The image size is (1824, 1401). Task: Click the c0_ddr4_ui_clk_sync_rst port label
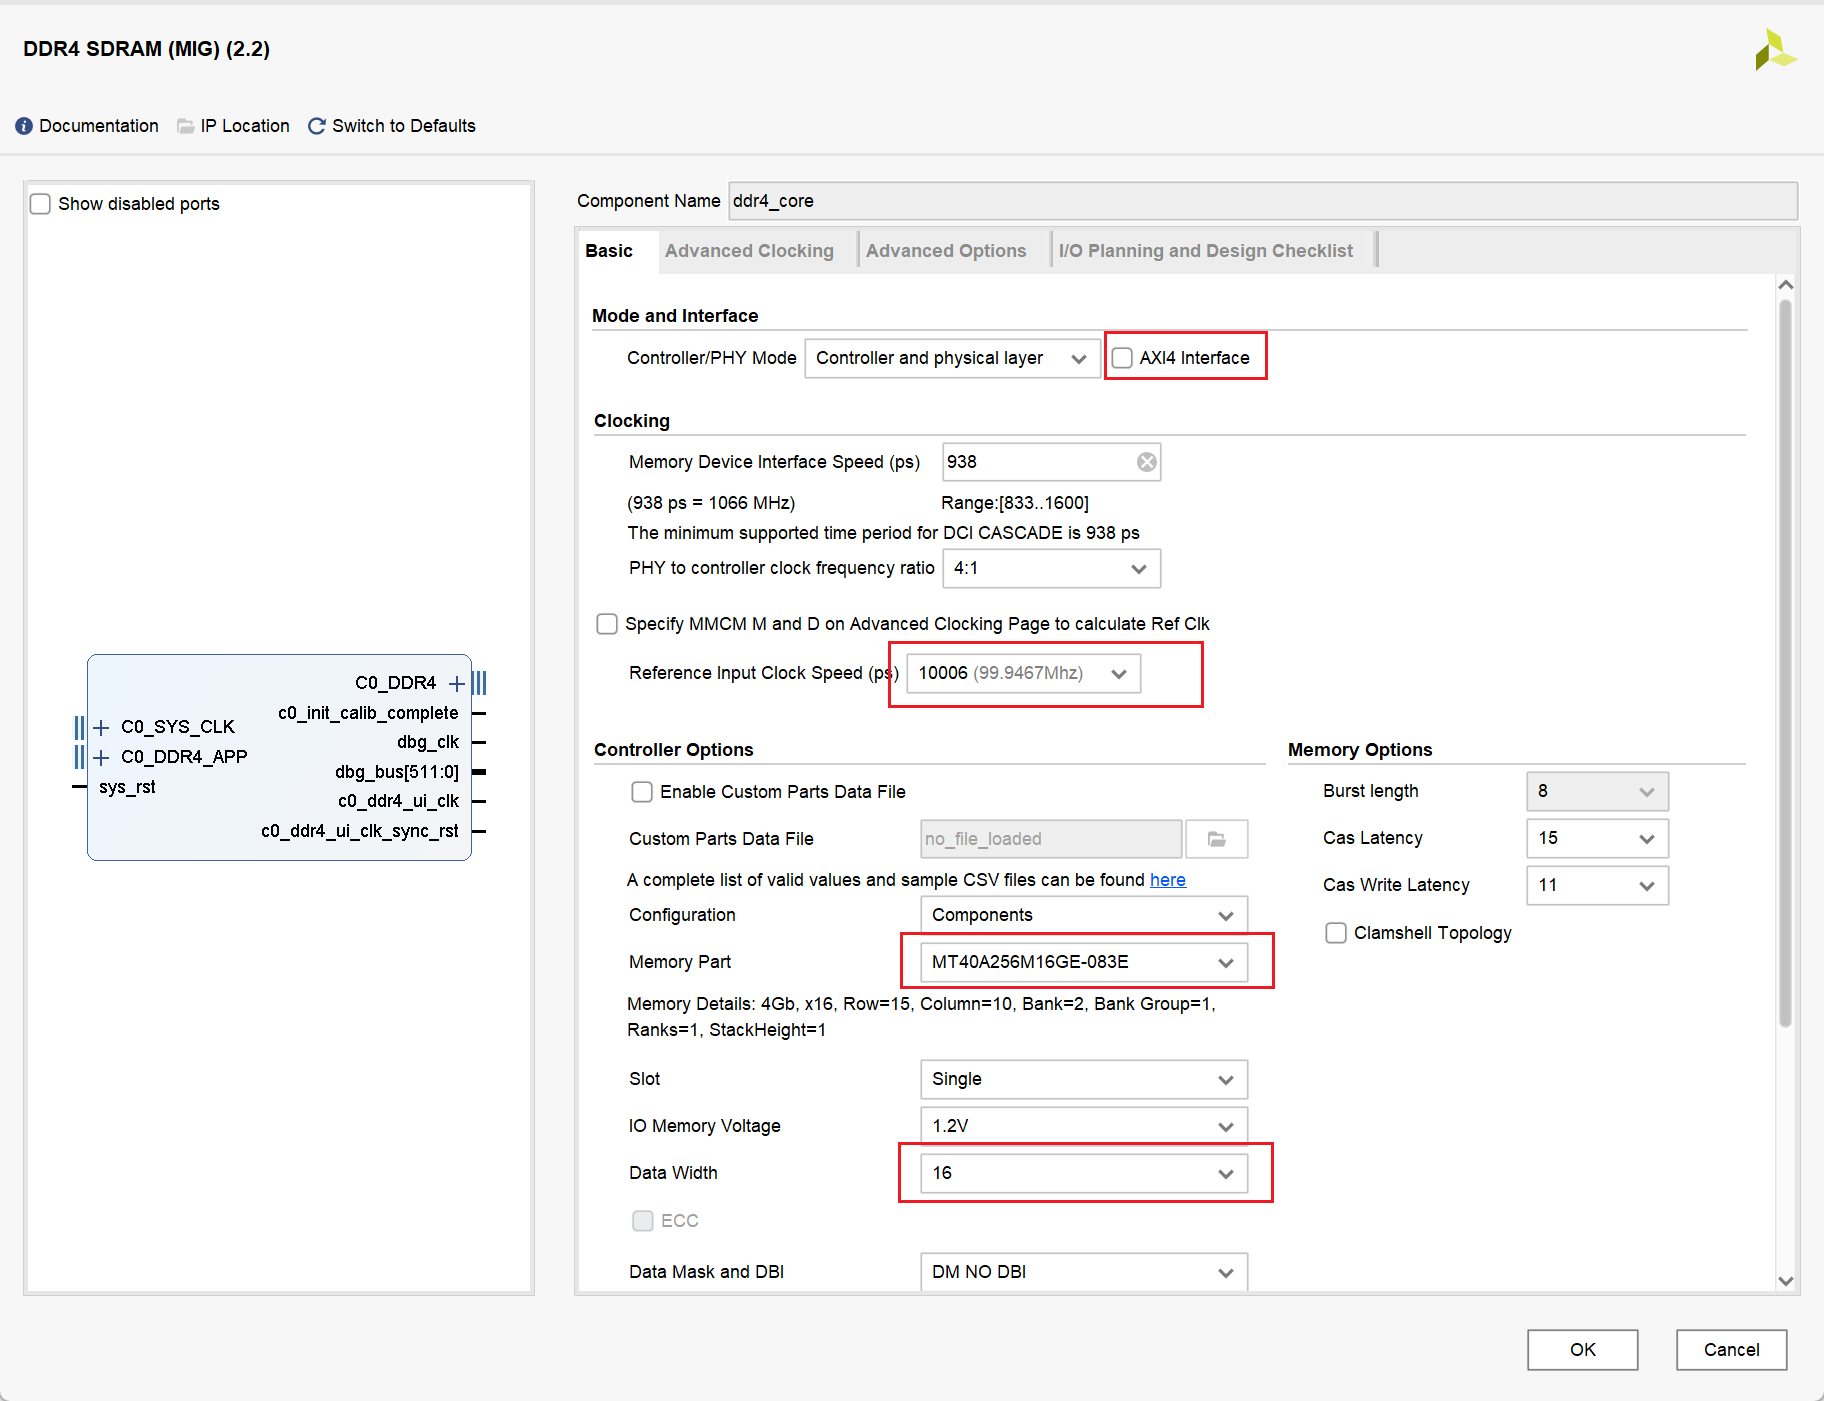[x=360, y=831]
